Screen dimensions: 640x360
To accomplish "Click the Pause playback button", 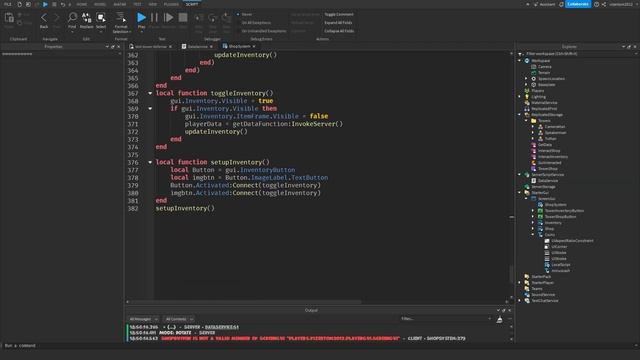I will [154, 18].
